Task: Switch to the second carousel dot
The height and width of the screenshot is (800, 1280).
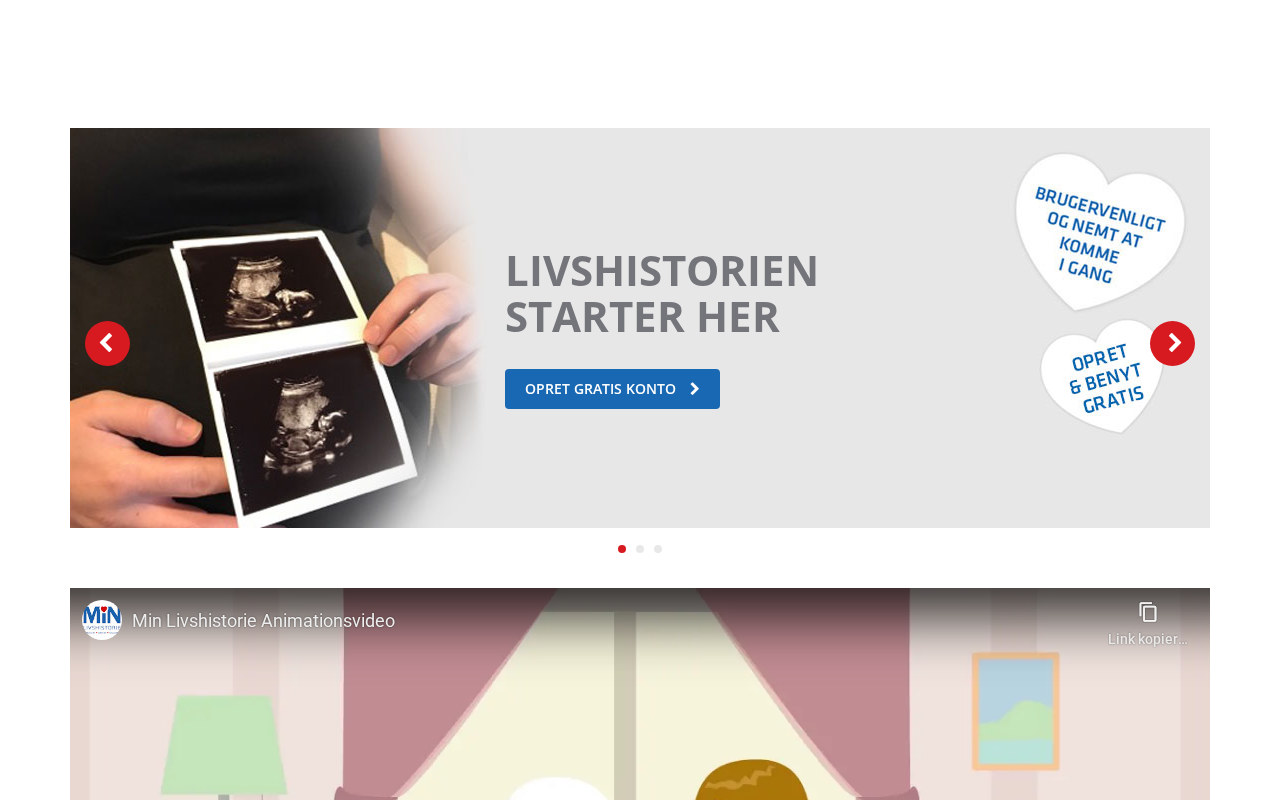Action: (640, 549)
